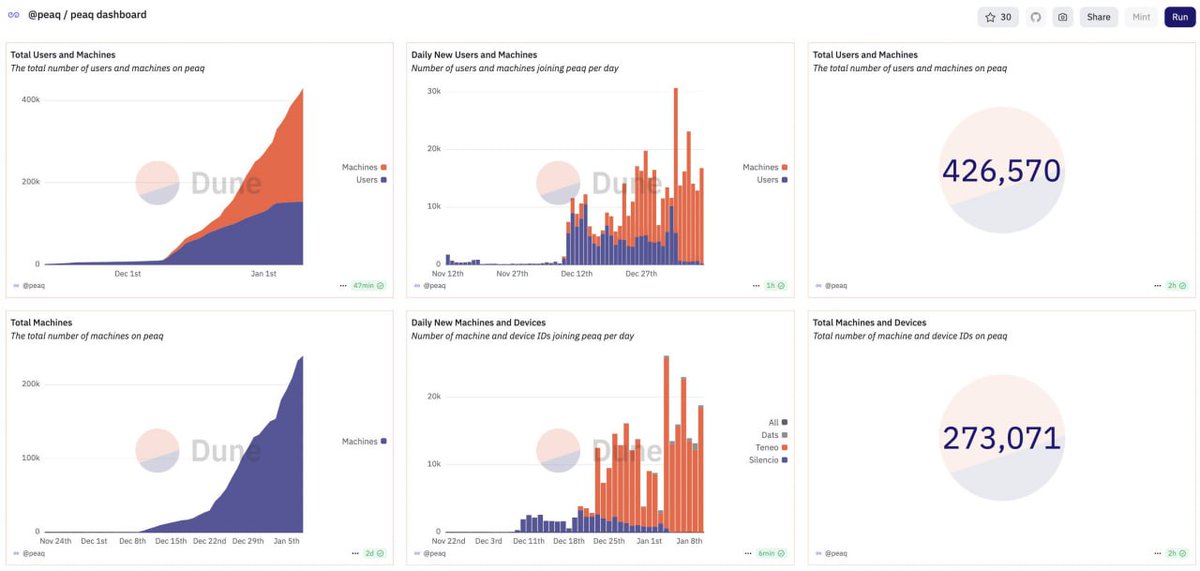The height and width of the screenshot is (571, 1200).
Task: Open the three-dot menu on Total Machines chart
Action: 356,553
